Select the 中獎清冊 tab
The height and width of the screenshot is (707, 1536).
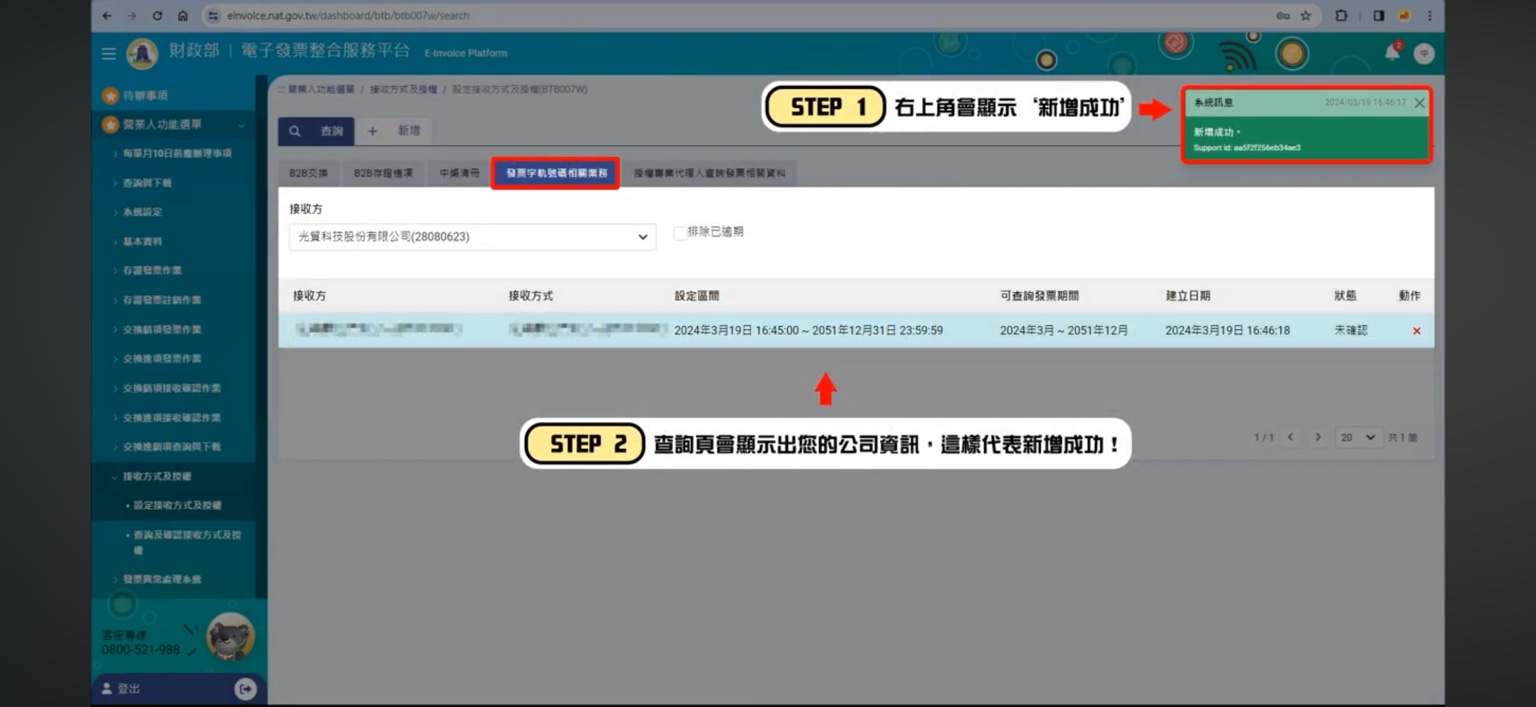[x=459, y=173]
